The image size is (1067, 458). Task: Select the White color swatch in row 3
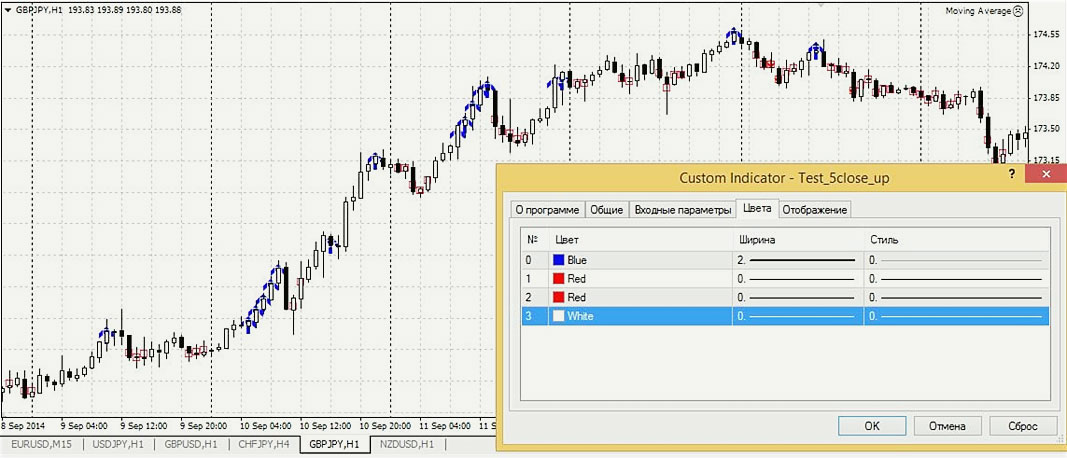point(559,316)
